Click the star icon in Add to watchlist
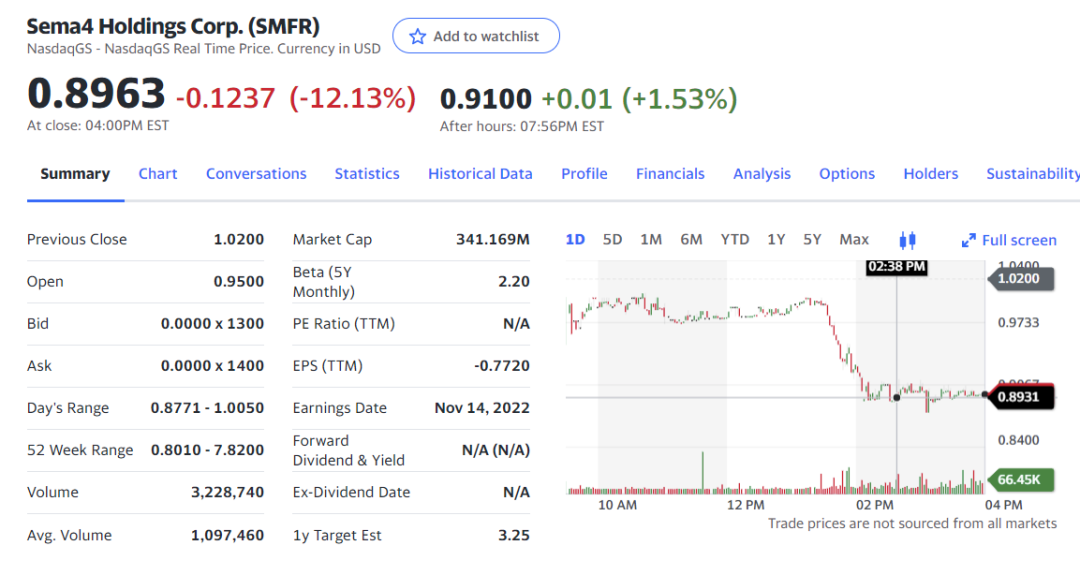1080x575 pixels. (418, 36)
